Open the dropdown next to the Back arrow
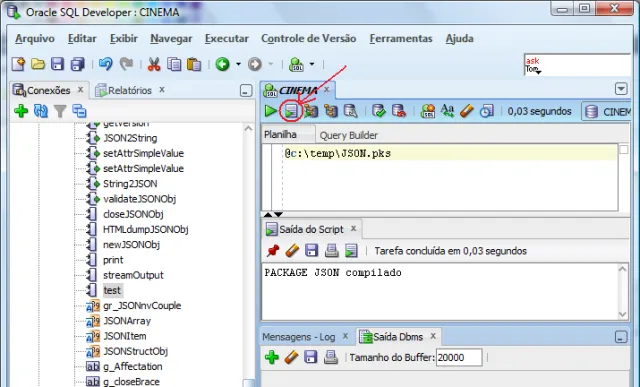The image size is (640, 387). tap(238, 64)
